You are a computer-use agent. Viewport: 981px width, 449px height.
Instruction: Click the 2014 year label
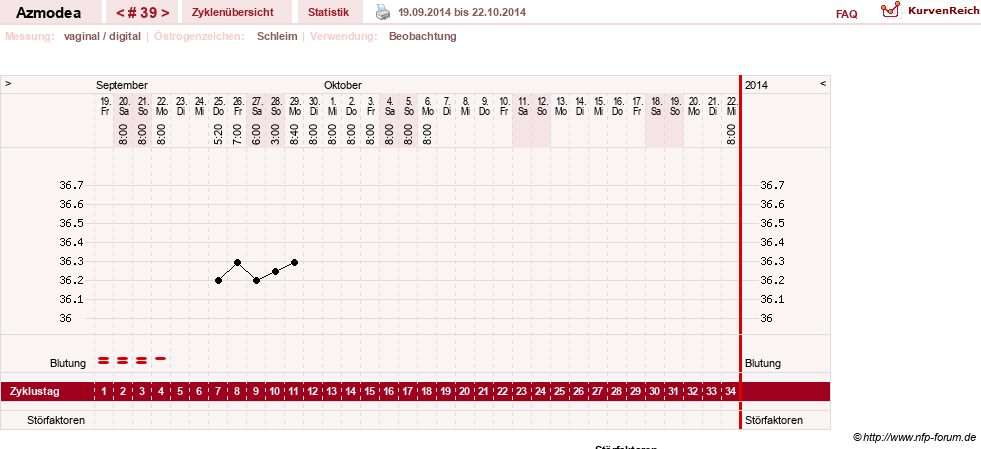coord(756,85)
